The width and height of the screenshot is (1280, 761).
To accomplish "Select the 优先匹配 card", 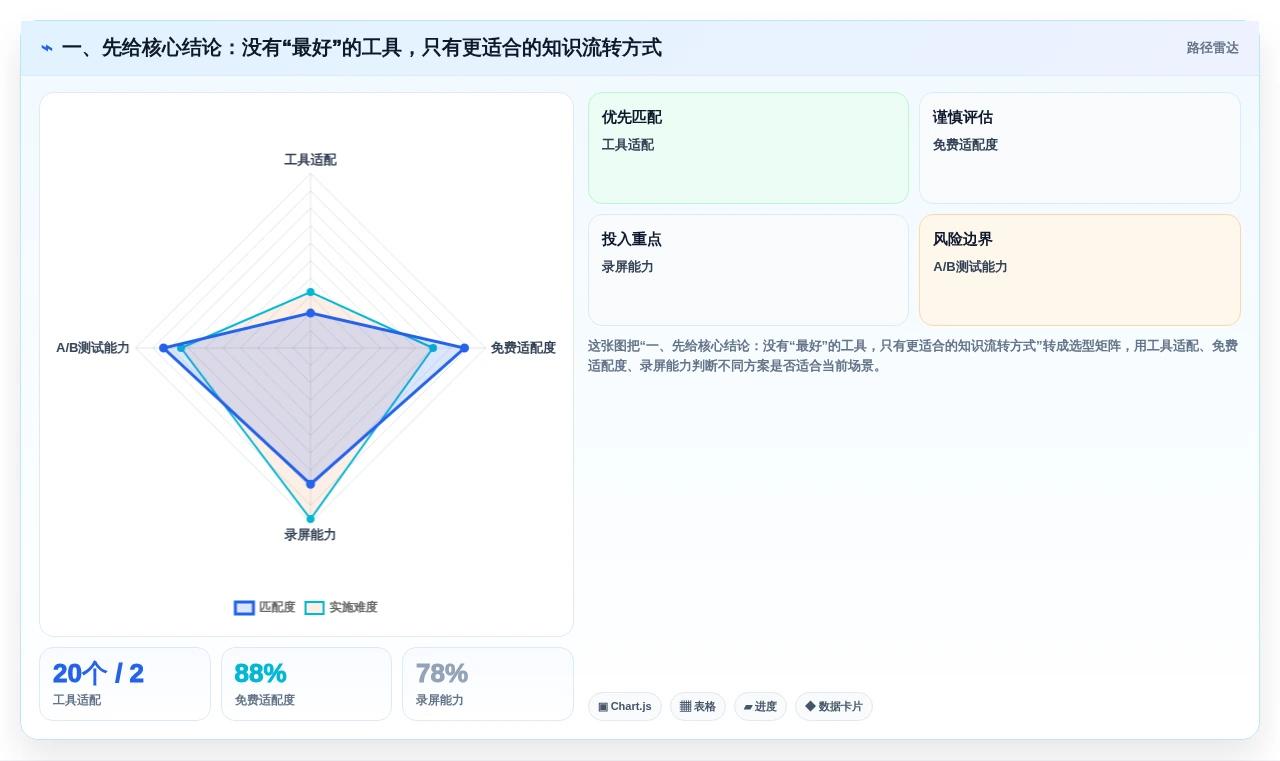I will 748,148.
